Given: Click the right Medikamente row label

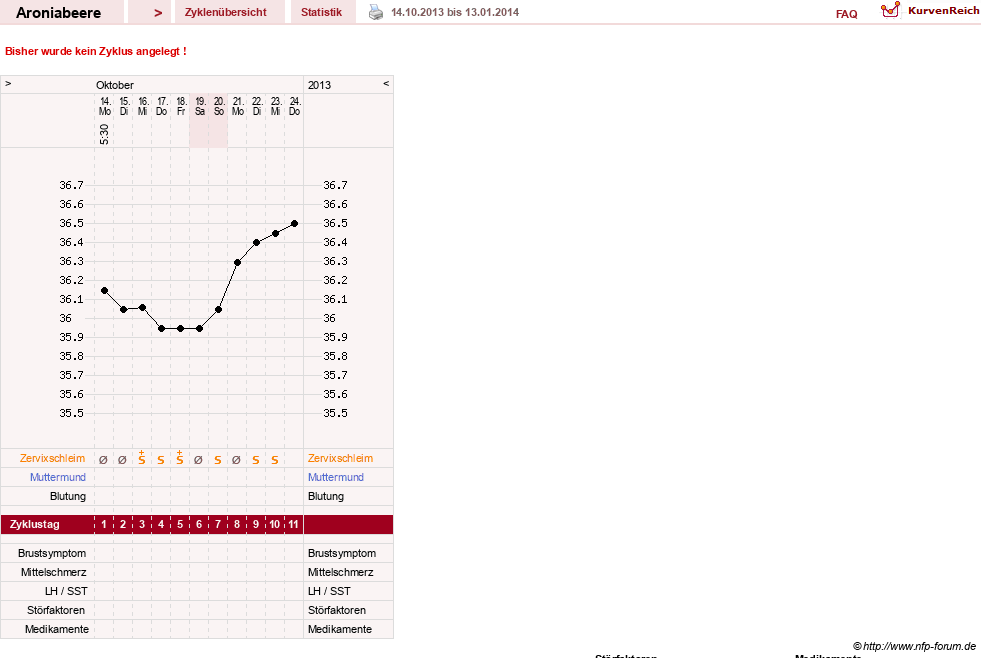Looking at the screenshot, I should [340, 629].
